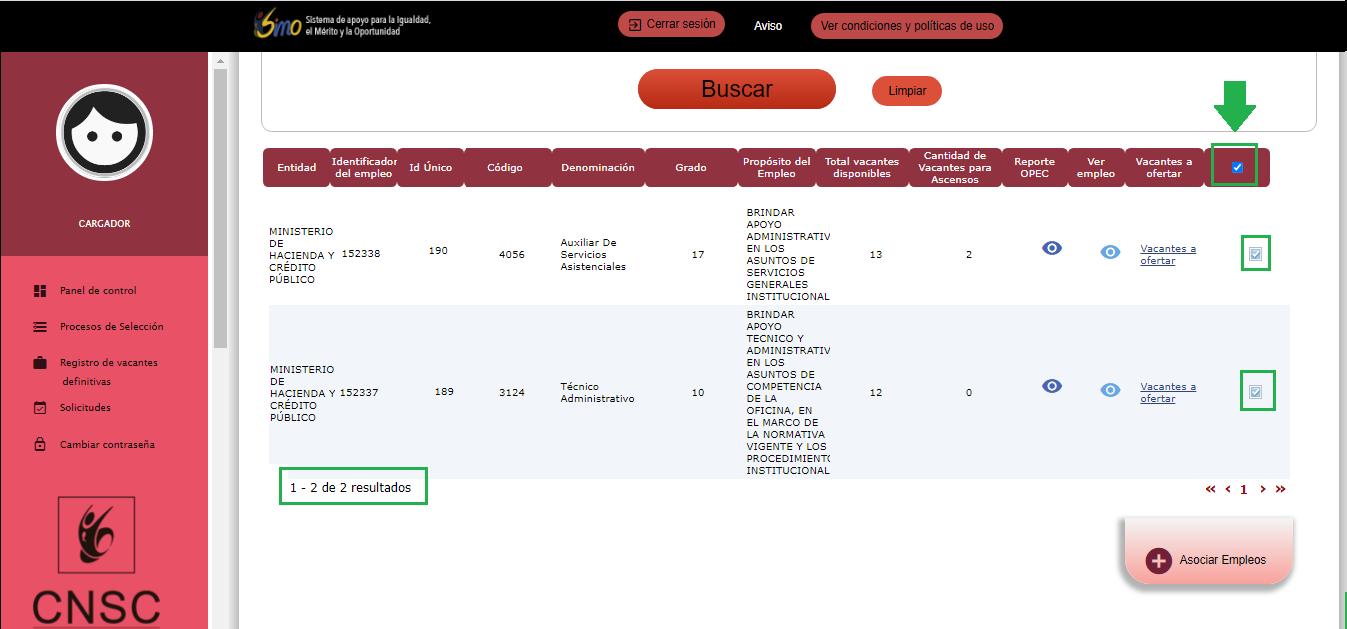Screen dimensions: 1347x629
Task: Uncheck the checkbox for Técnico Administrativo row
Action: coord(1255,392)
